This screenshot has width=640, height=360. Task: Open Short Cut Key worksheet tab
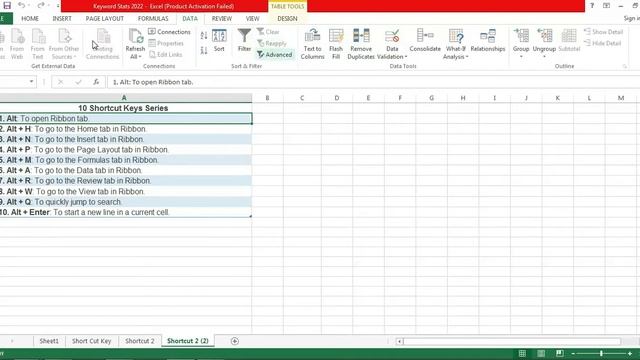click(91, 341)
